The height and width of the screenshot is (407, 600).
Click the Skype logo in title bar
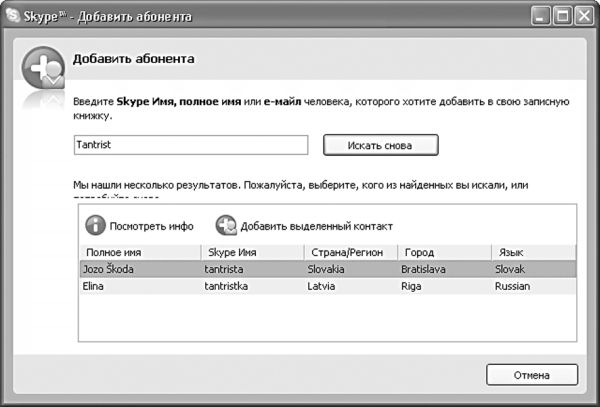(x=13, y=16)
